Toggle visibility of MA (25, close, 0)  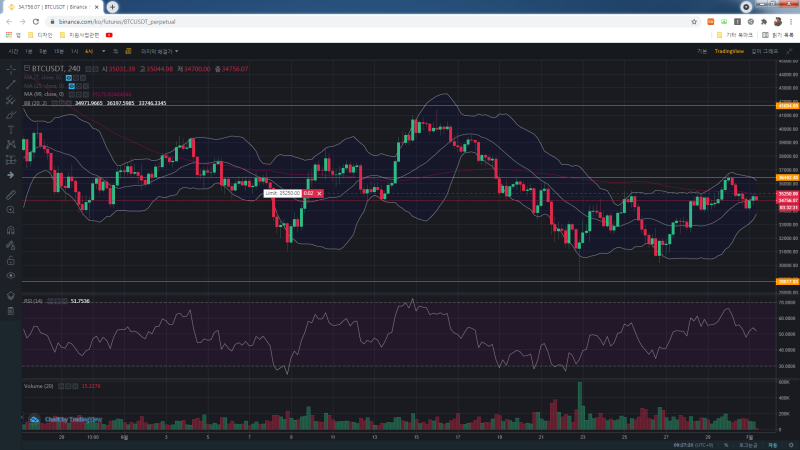pos(72,86)
